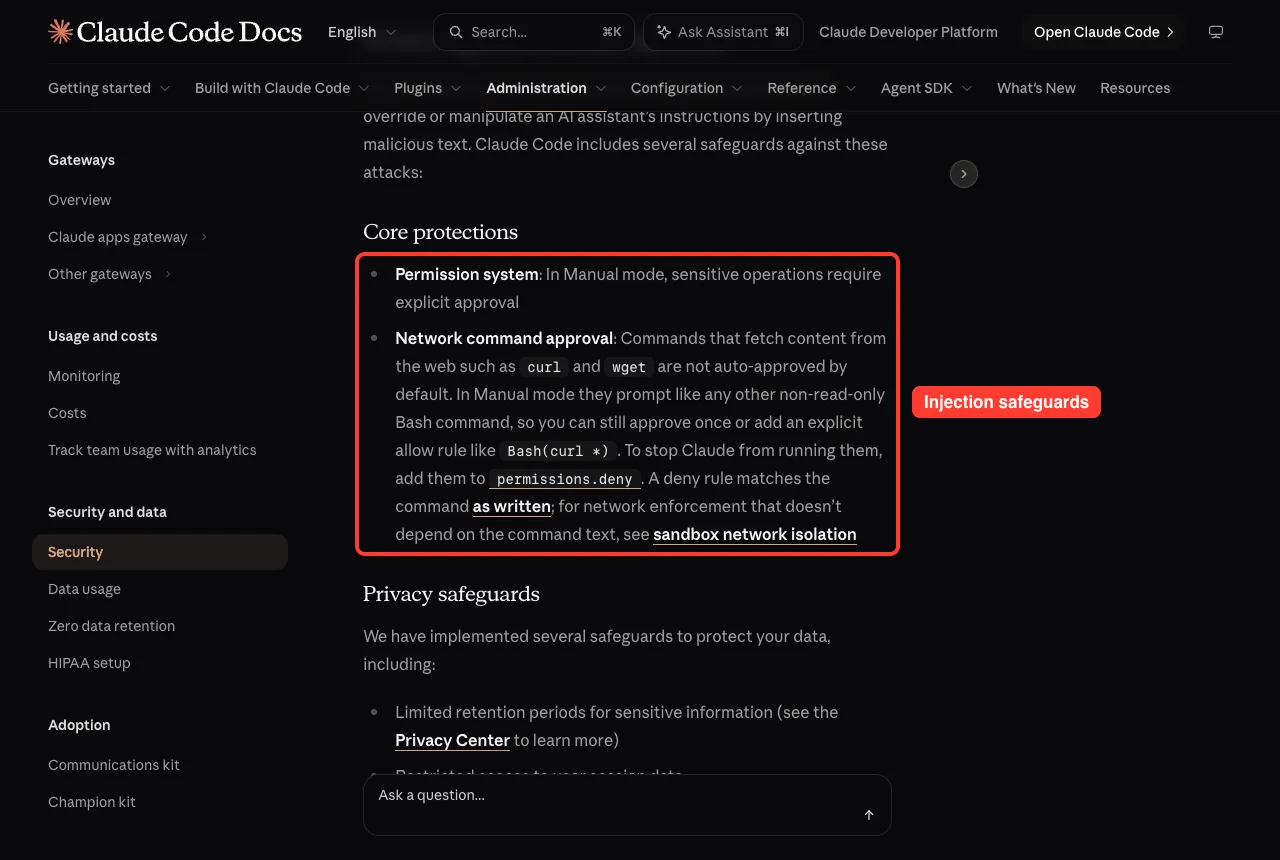The height and width of the screenshot is (860, 1280).
Task: Select Security in the sidebar
Action: (x=160, y=552)
